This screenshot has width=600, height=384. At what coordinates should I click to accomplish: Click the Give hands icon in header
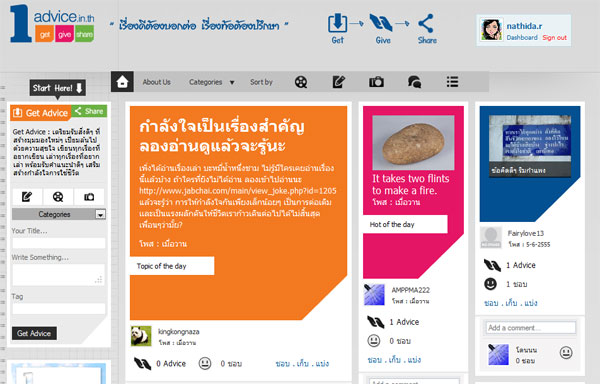tap(381, 23)
